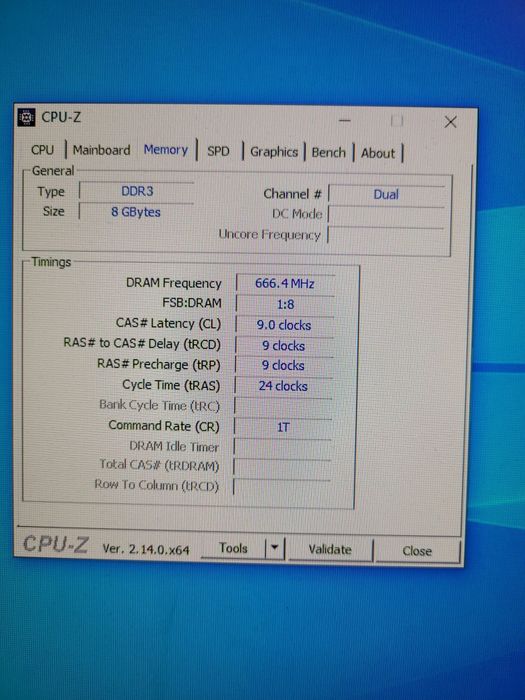Expand the Tools dropdown arrow
The height and width of the screenshot is (700, 525).
275,548
